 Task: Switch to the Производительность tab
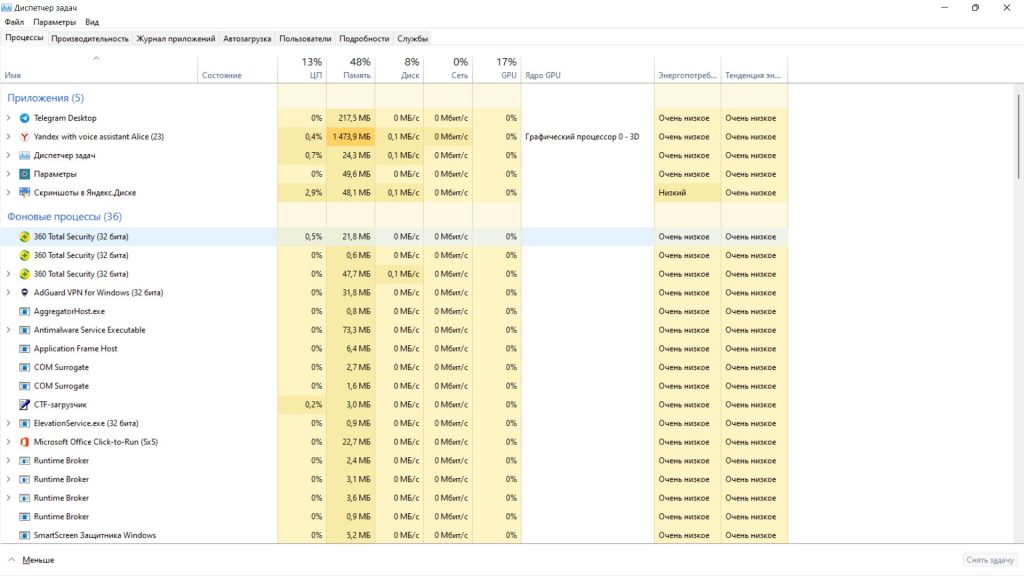[90, 39]
